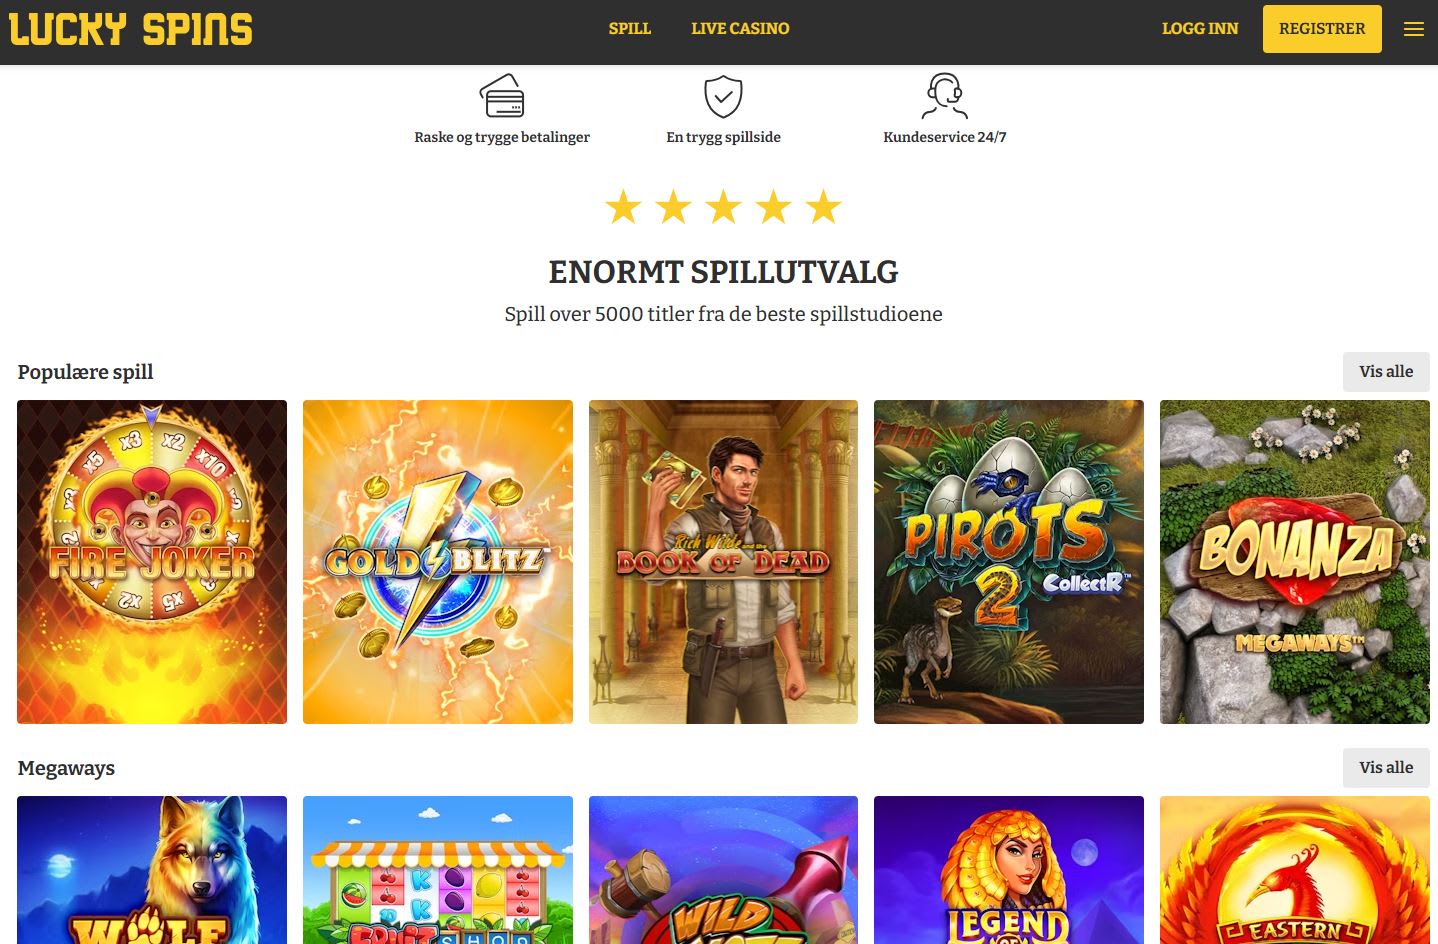Viewport: 1438px width, 944px height.
Task: Click the LOGG INN link
Action: 1200,29
